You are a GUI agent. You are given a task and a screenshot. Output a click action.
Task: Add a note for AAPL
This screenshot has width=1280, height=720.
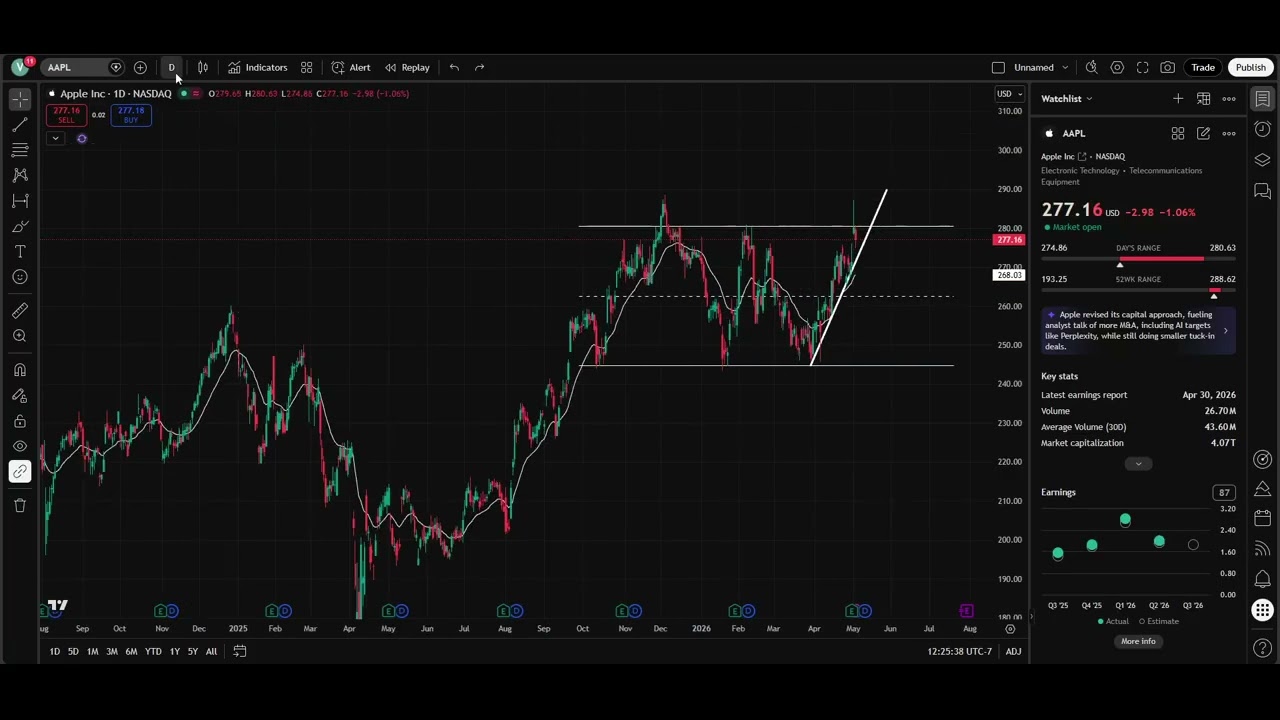pos(1203,133)
